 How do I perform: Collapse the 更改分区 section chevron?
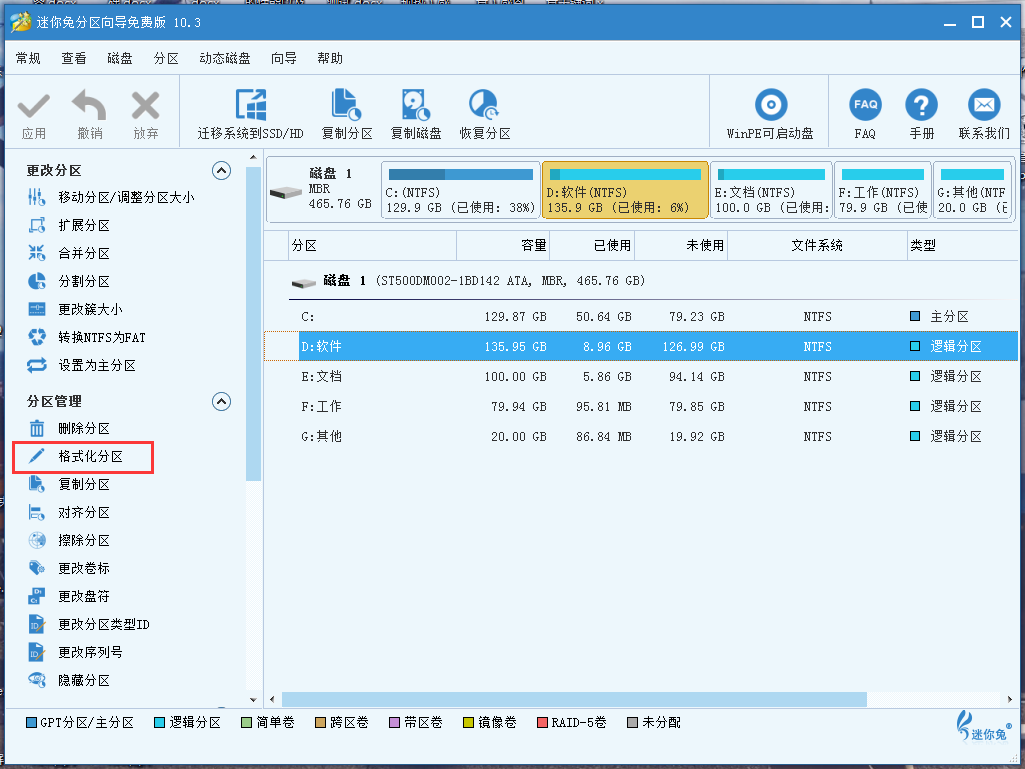222,171
